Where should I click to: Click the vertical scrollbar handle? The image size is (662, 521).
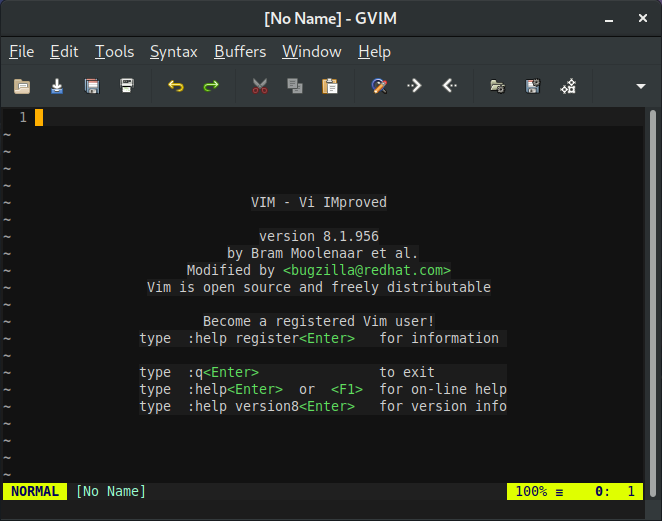click(x=653, y=304)
